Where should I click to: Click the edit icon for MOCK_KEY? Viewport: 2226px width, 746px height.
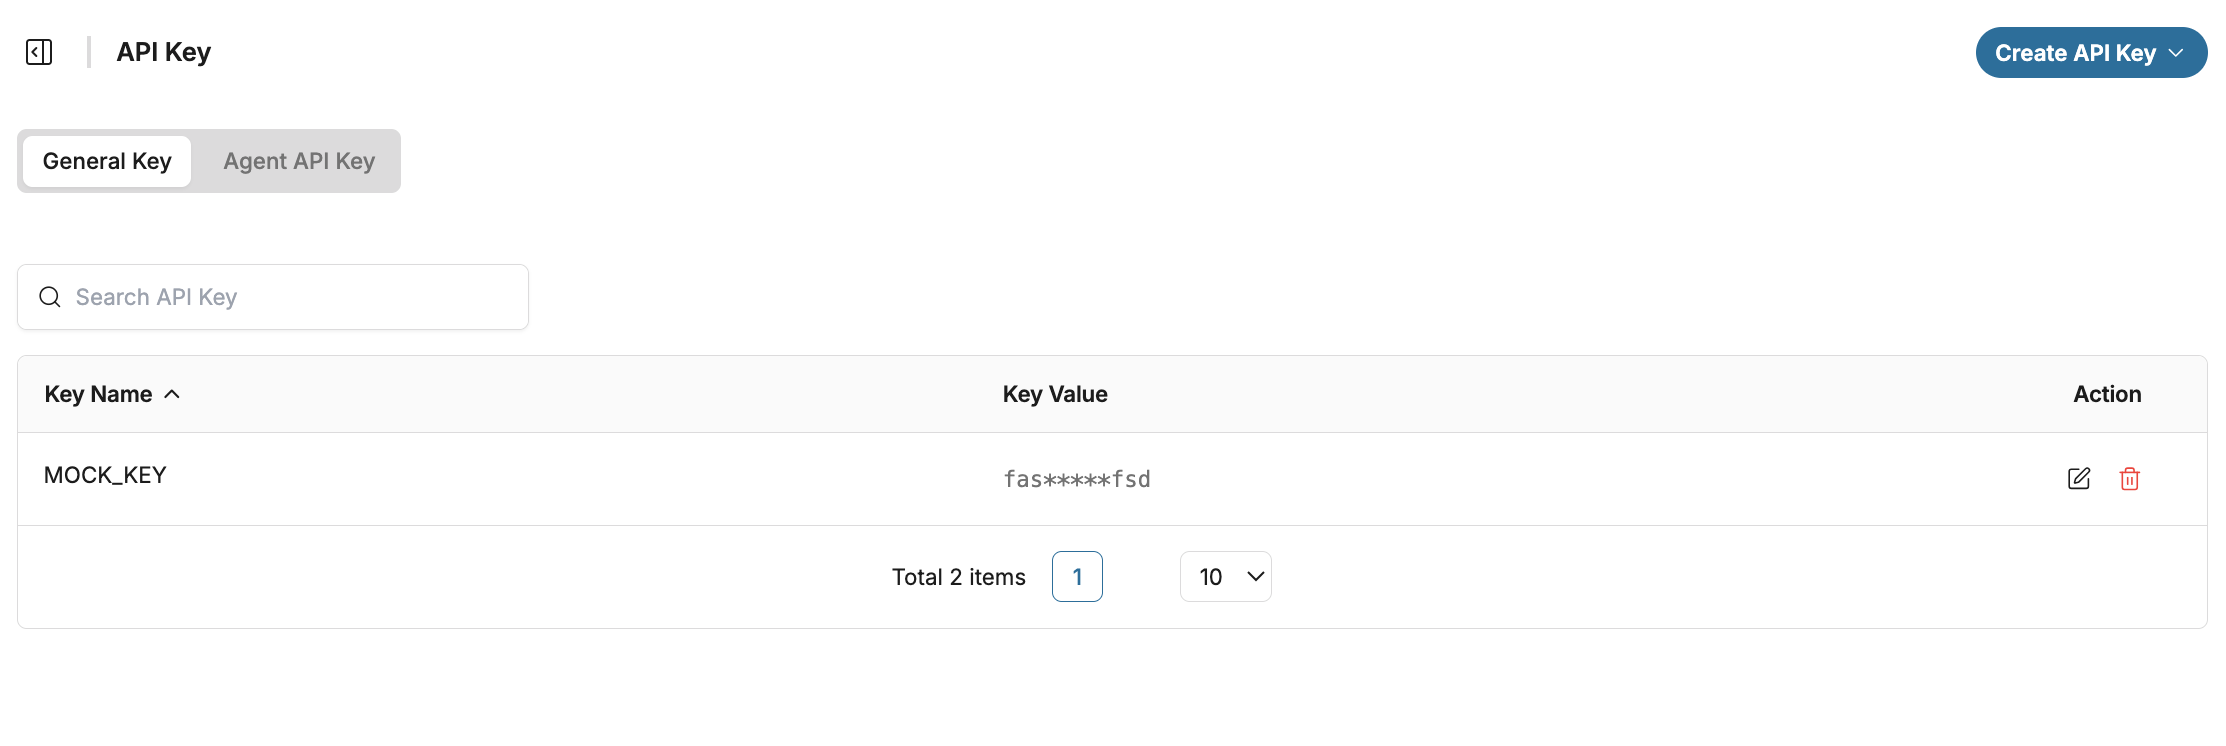coord(2078,479)
